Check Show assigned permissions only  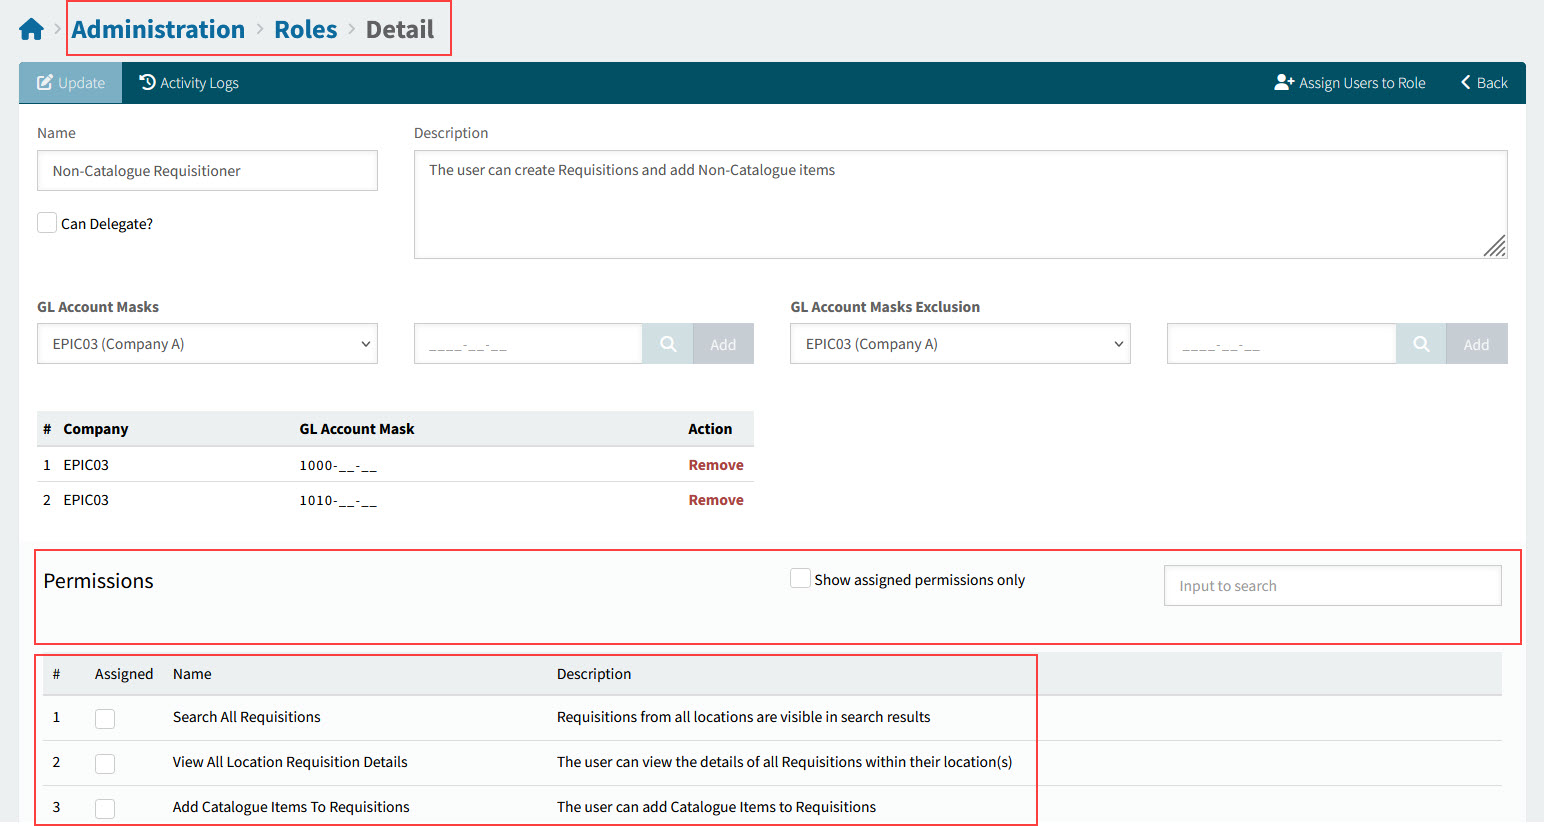(x=800, y=578)
